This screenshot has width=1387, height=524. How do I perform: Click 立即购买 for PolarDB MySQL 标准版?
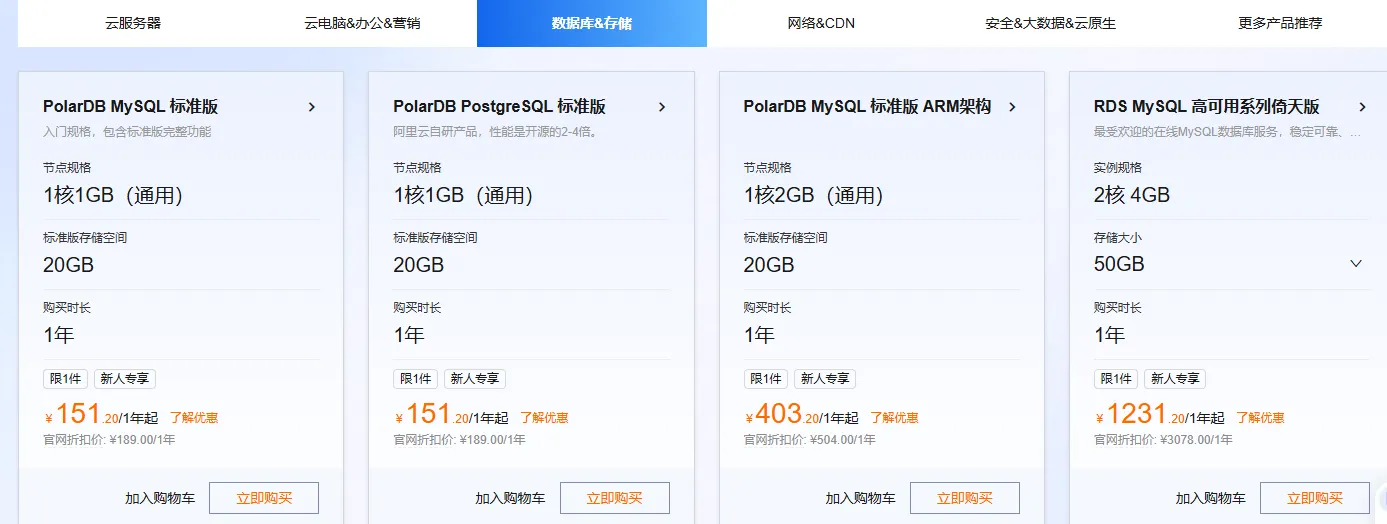(264, 498)
